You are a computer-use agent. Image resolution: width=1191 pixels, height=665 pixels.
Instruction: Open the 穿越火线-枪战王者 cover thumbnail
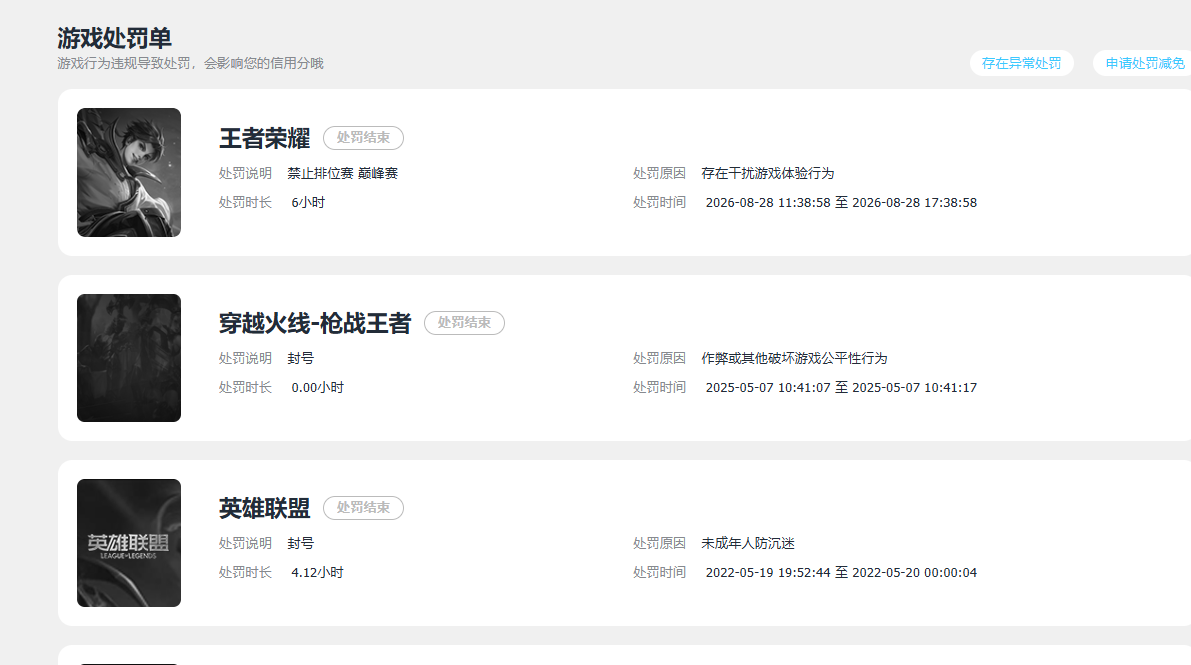tap(129, 358)
